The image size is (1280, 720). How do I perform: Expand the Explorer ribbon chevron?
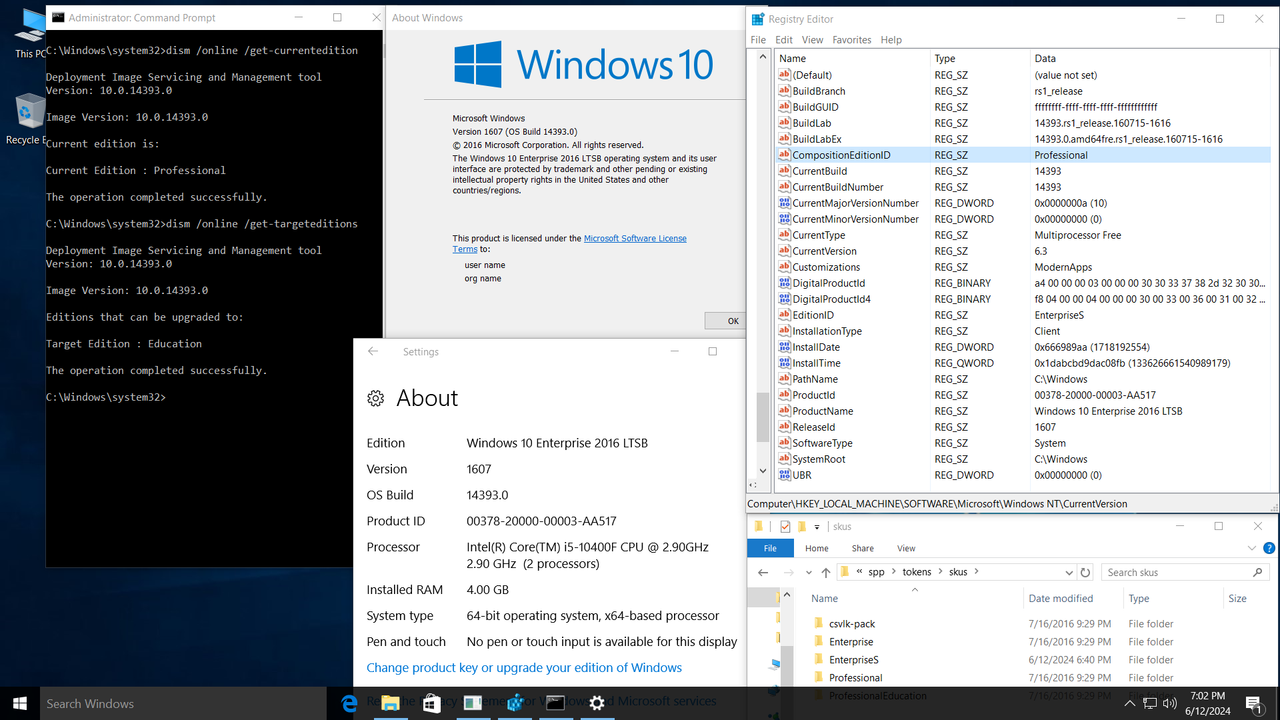point(1252,548)
